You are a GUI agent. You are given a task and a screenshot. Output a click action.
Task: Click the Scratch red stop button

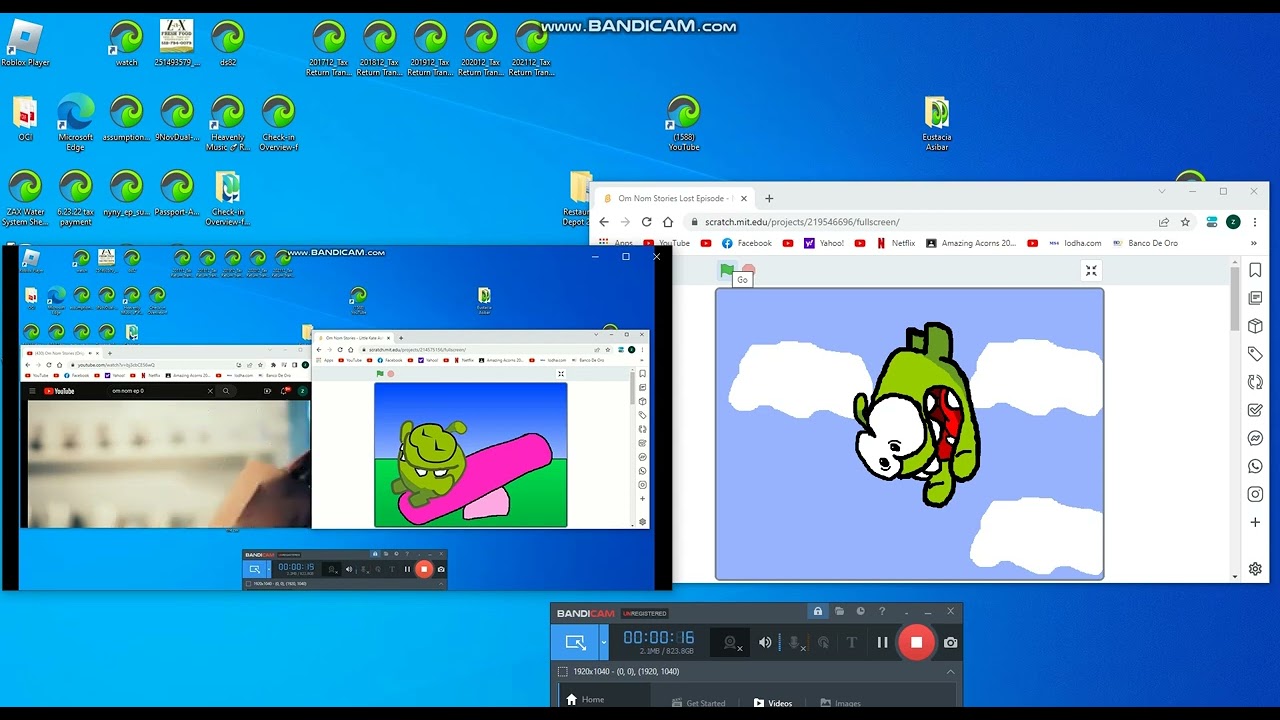748,270
